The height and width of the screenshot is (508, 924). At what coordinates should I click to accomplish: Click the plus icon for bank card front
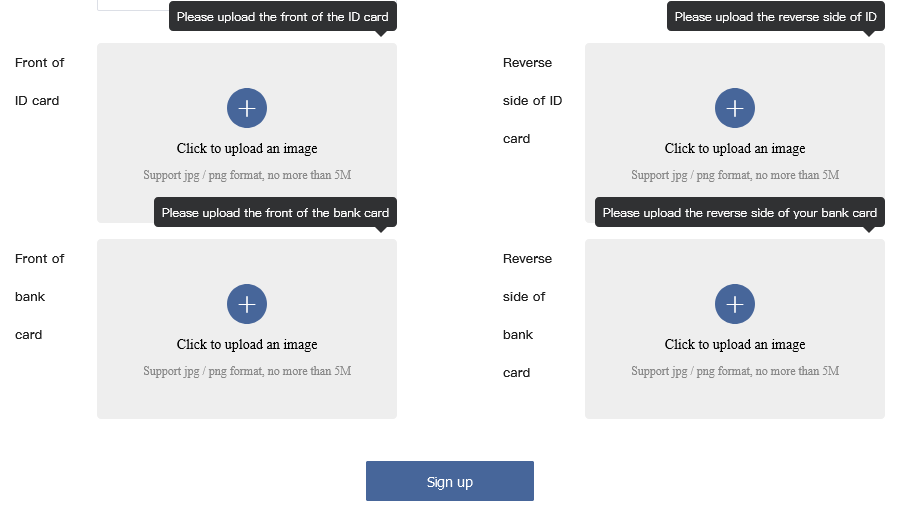tap(247, 304)
